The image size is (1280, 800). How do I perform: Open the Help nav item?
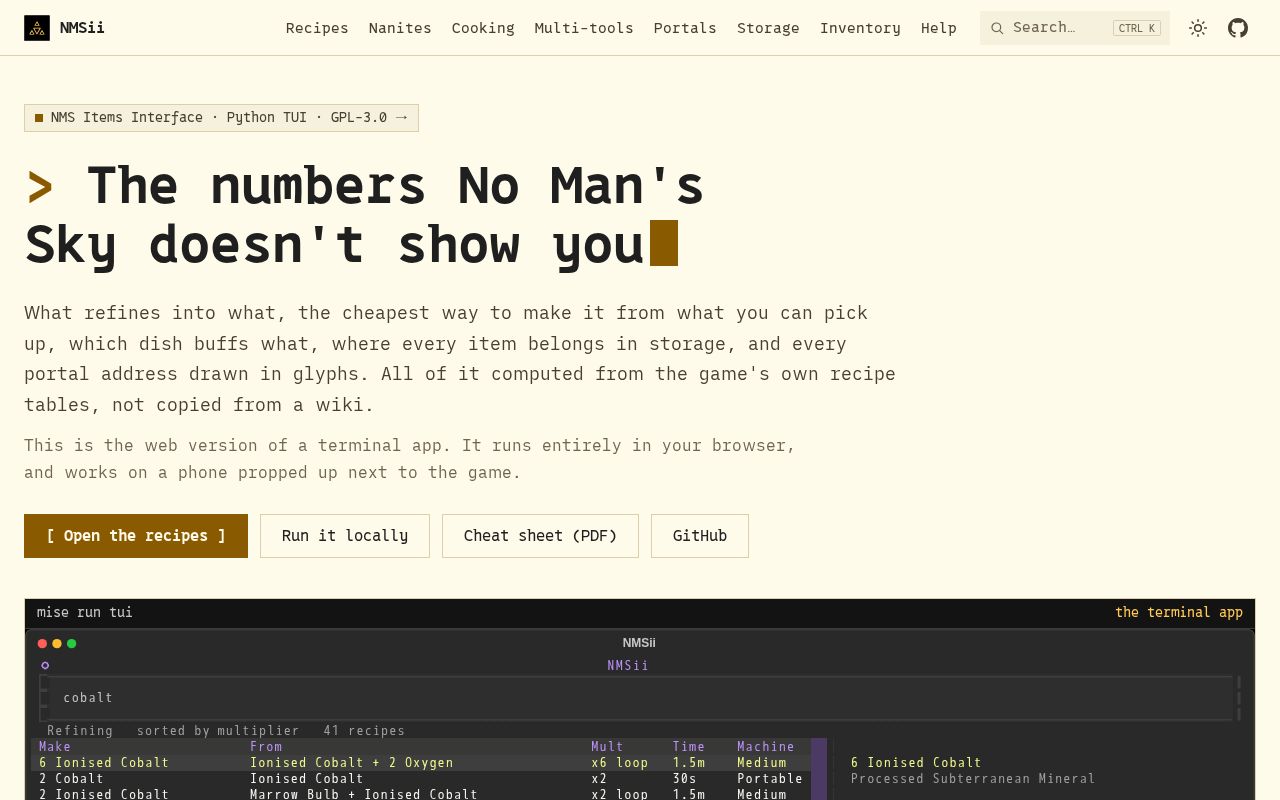coord(939,28)
